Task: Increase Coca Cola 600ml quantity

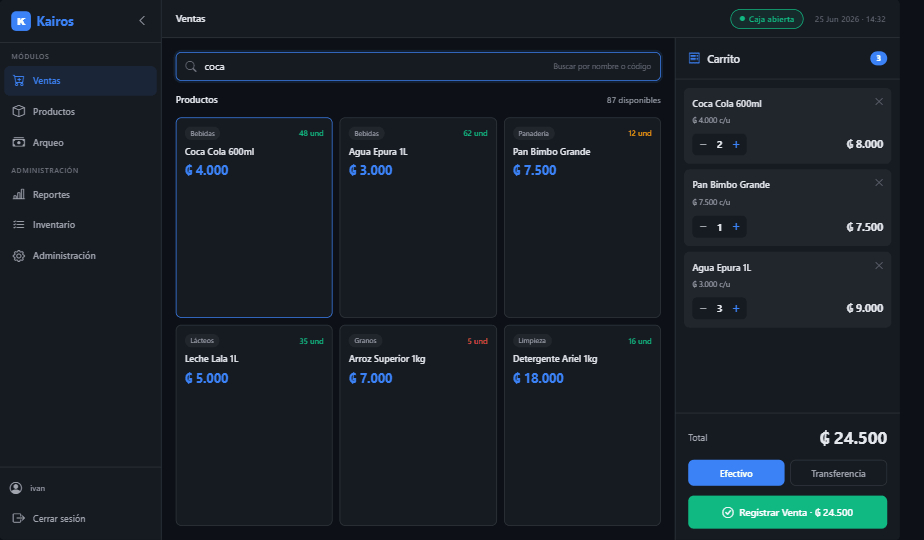Action: [736, 144]
